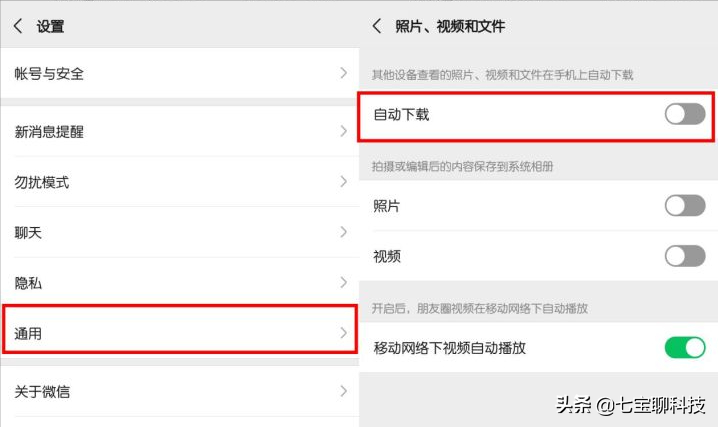The height and width of the screenshot is (427, 718).
Task: Select the 通用 menu item
Action: 28,332
